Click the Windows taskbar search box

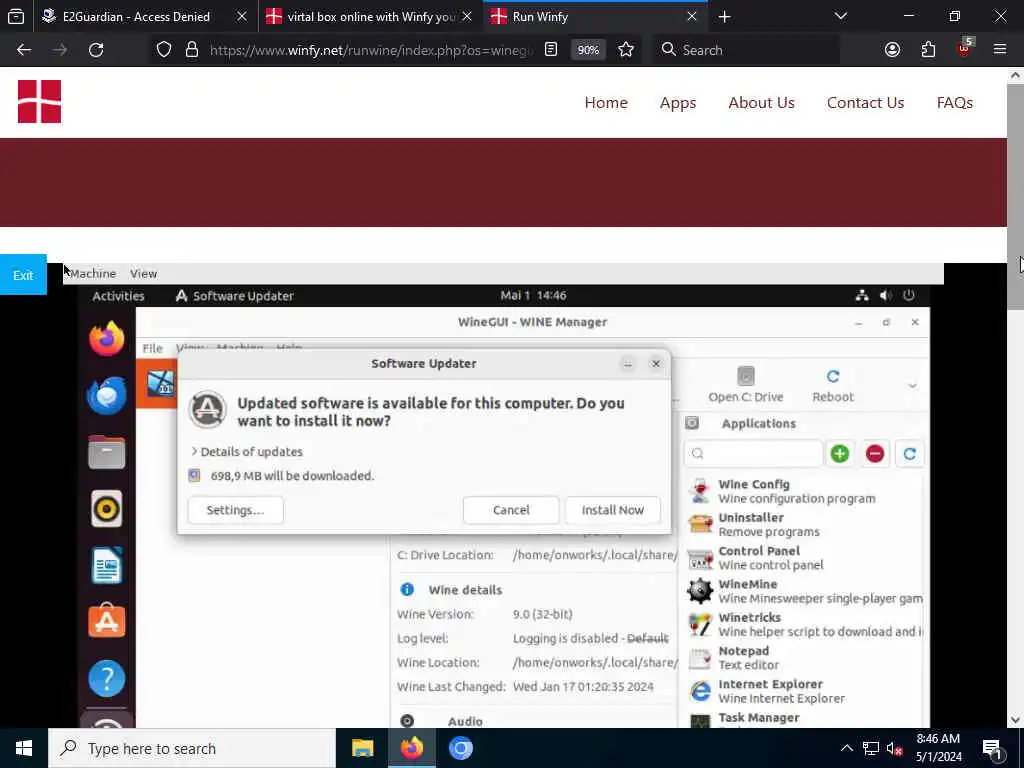coord(191,748)
